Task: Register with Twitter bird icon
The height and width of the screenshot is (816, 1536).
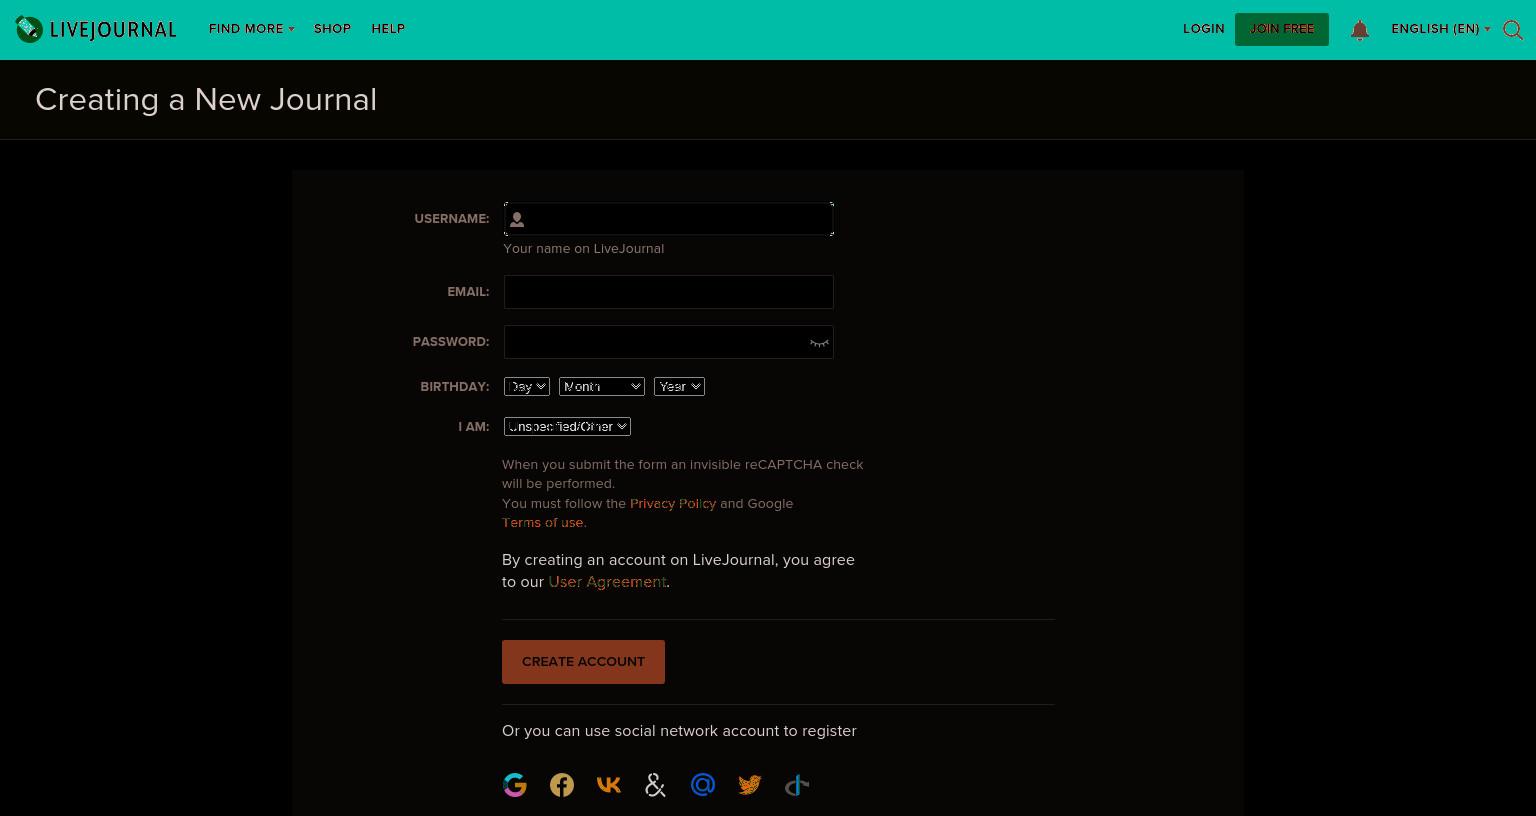Action: (x=750, y=785)
